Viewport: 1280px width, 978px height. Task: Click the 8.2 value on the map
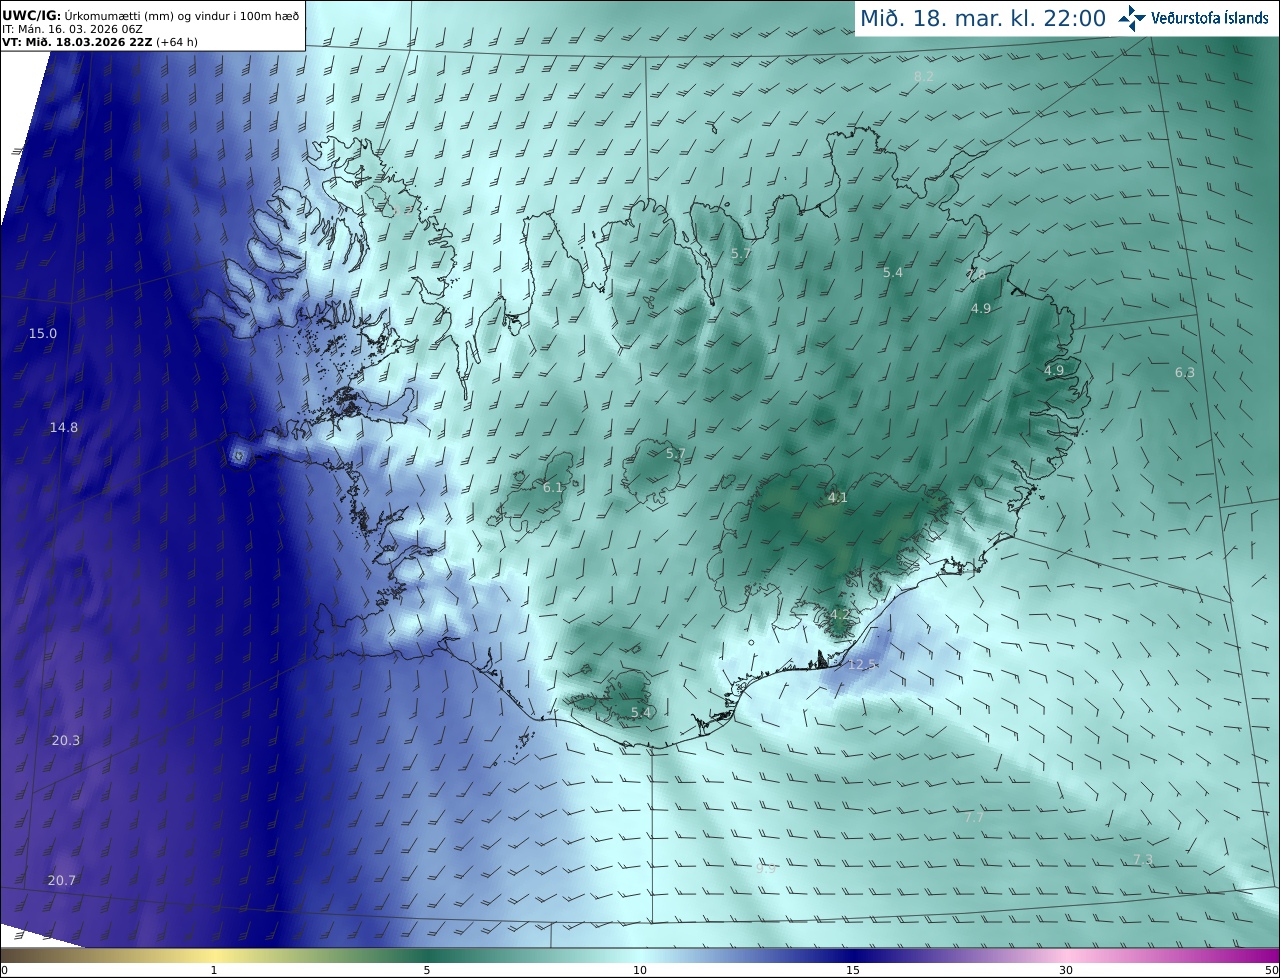click(924, 77)
